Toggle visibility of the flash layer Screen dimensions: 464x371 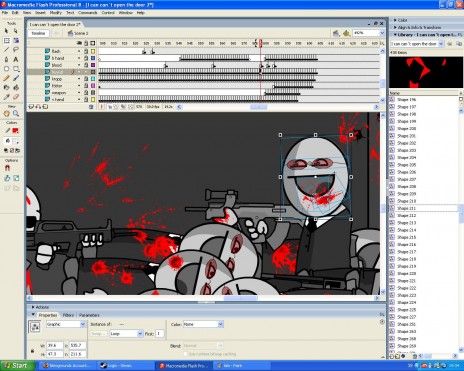(79, 51)
